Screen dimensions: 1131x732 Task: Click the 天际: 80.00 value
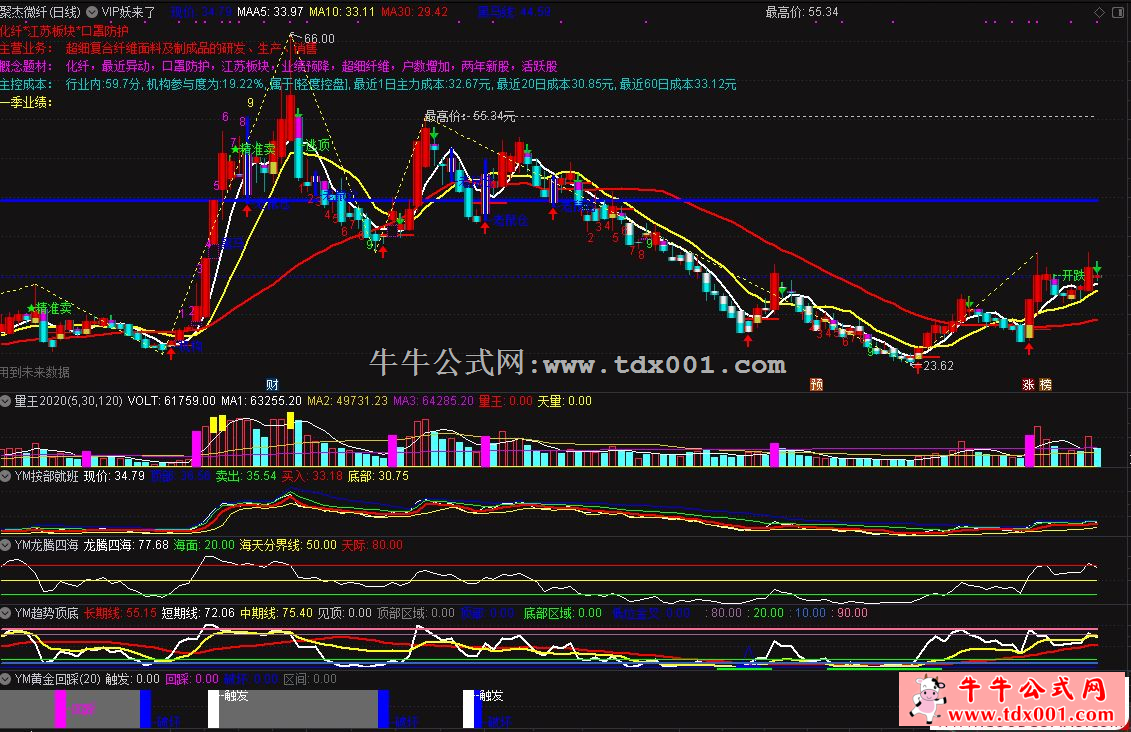click(x=372, y=545)
